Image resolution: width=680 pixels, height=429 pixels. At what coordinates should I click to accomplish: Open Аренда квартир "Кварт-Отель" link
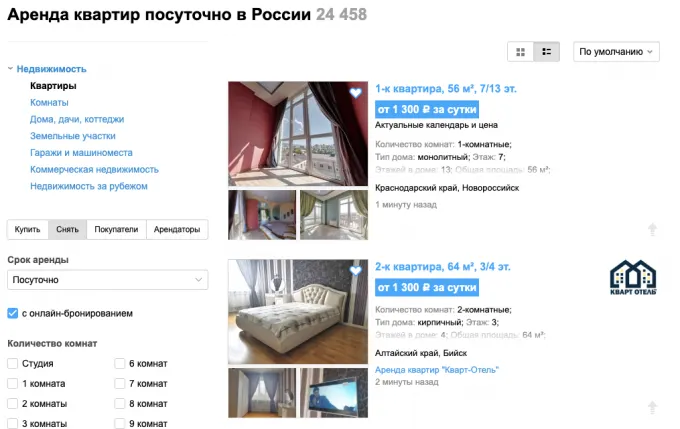pyautogui.click(x=437, y=370)
